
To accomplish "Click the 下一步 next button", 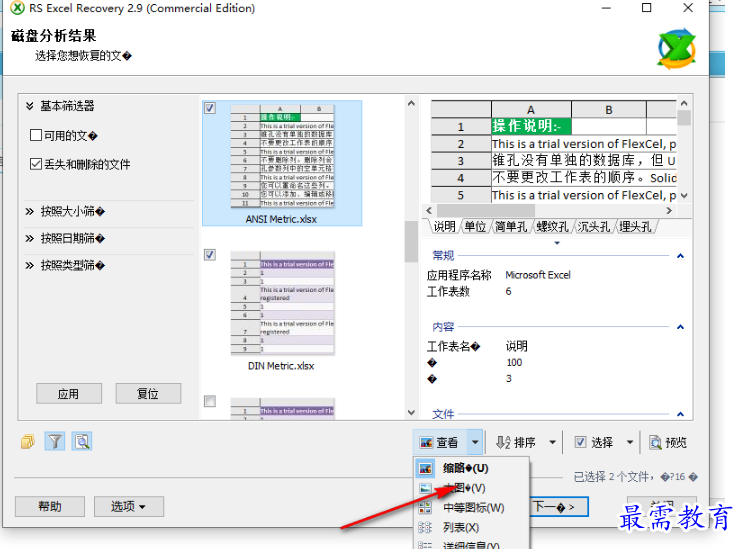I will [x=560, y=507].
